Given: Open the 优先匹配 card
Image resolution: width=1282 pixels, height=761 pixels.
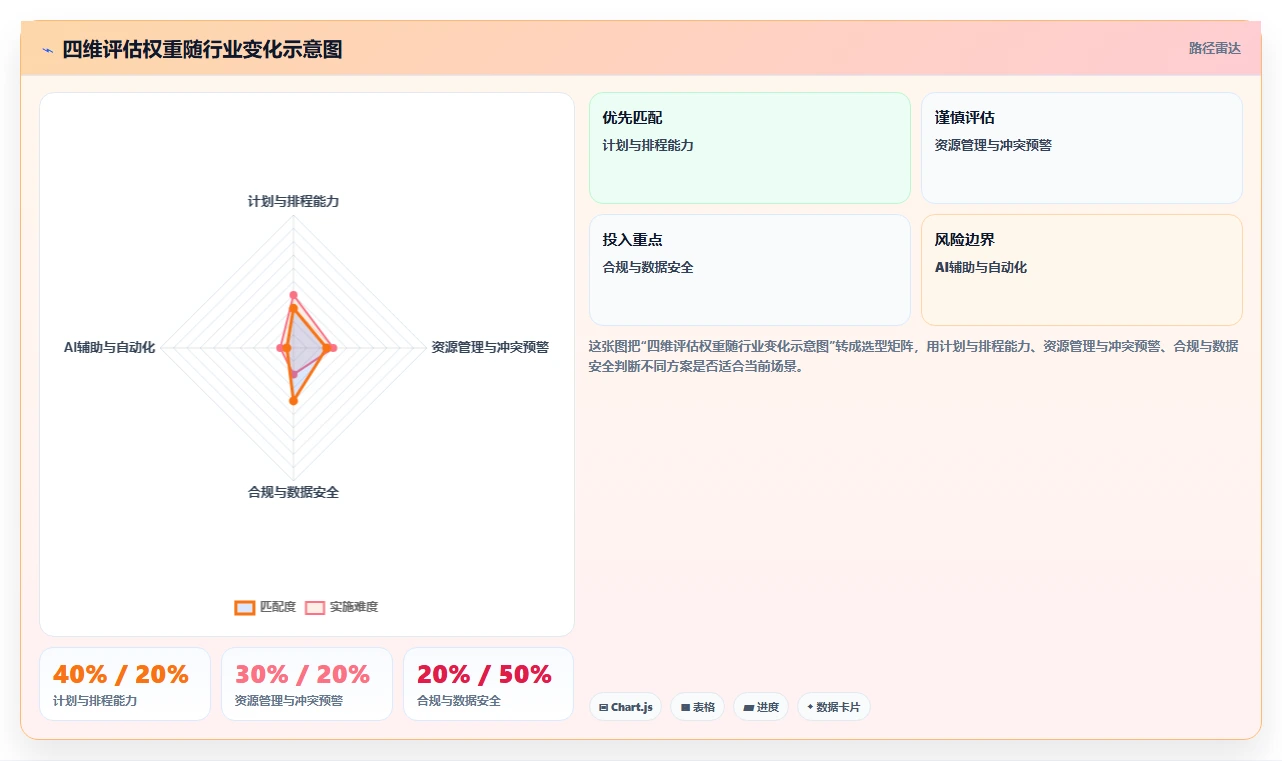Looking at the screenshot, I should point(750,148).
